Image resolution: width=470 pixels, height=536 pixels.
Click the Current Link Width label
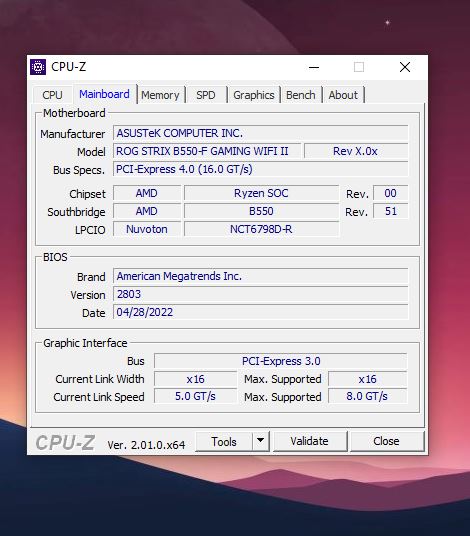tap(100, 379)
